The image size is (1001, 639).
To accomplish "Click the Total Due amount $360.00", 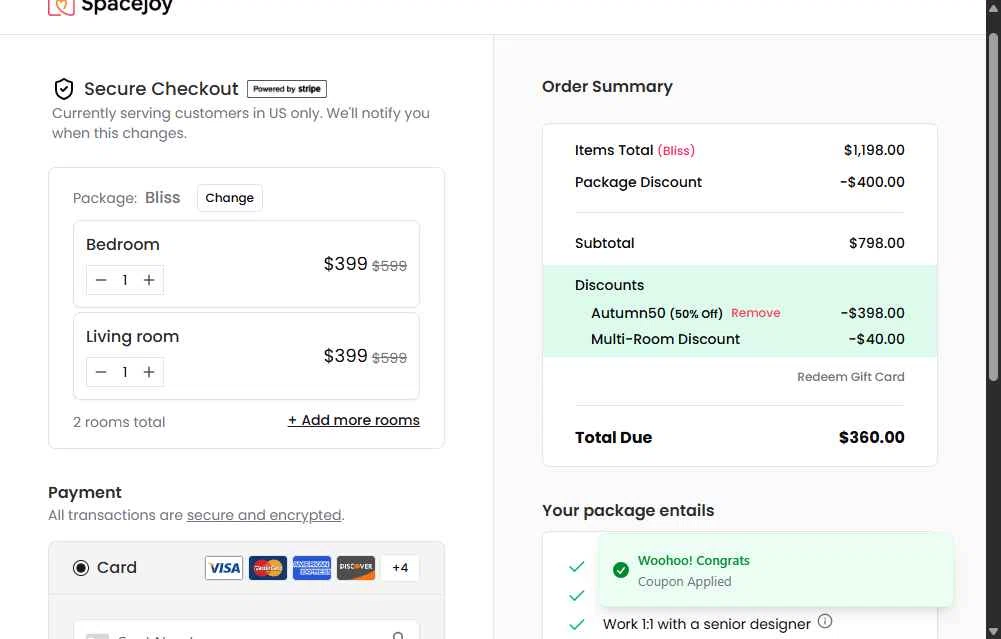I will point(871,437).
